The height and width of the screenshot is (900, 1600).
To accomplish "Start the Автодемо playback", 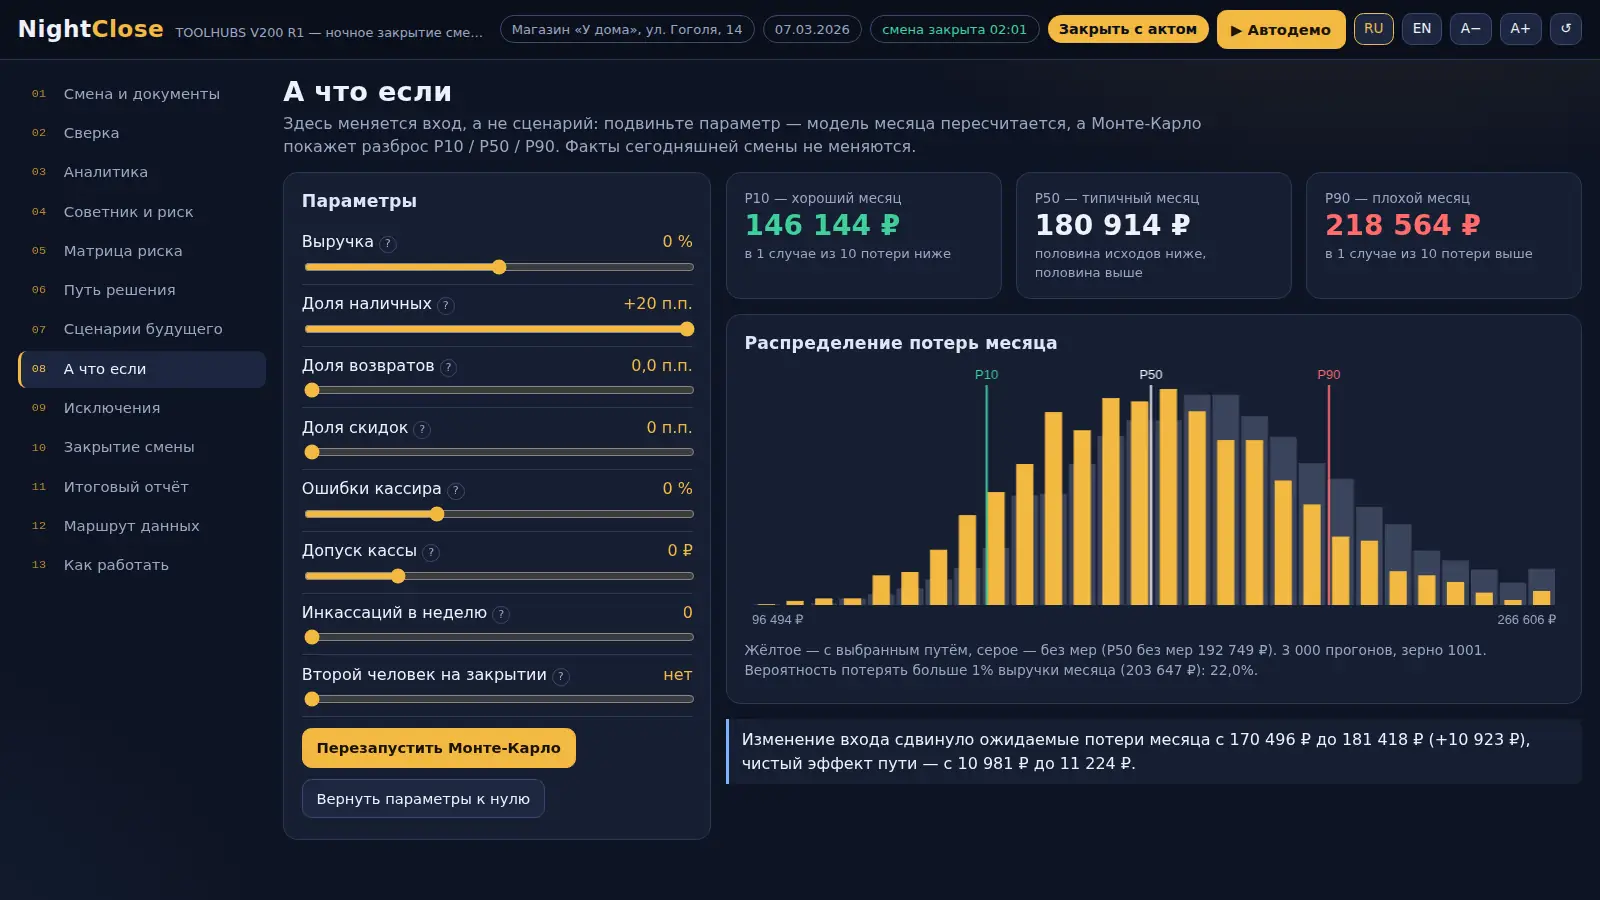I will 1281,30.
